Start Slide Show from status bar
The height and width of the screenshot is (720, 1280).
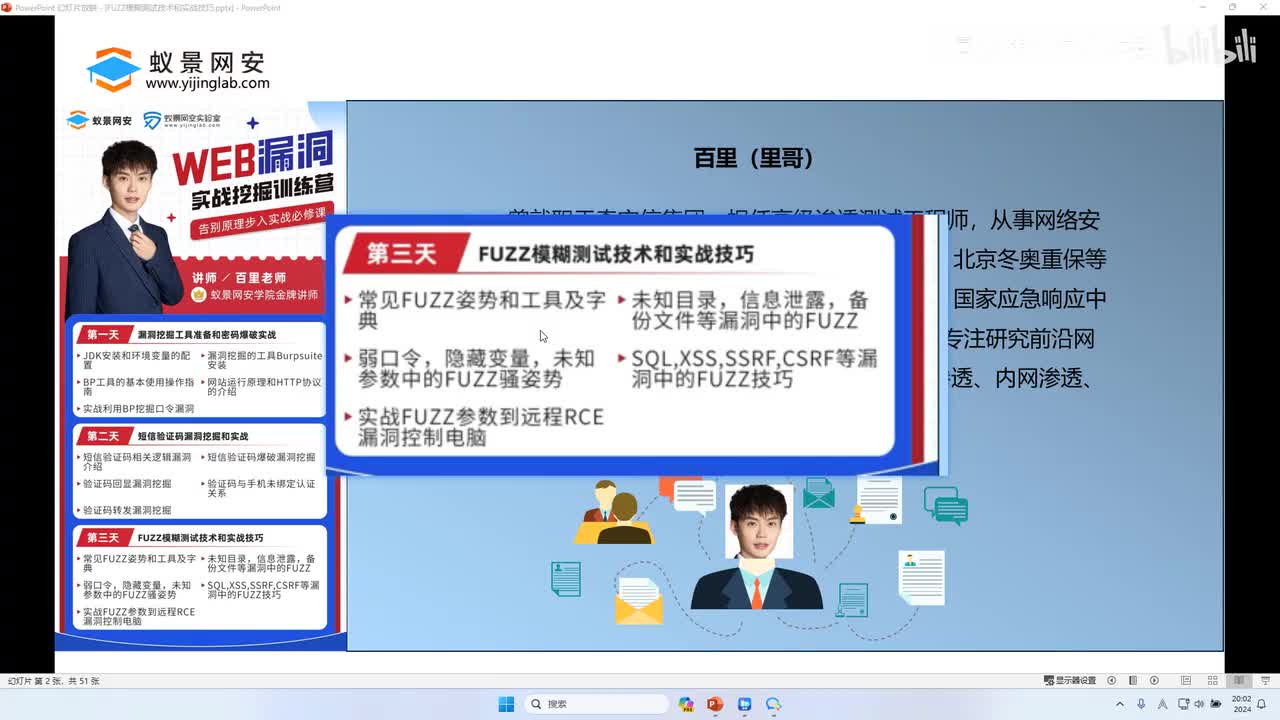click(x=1265, y=681)
